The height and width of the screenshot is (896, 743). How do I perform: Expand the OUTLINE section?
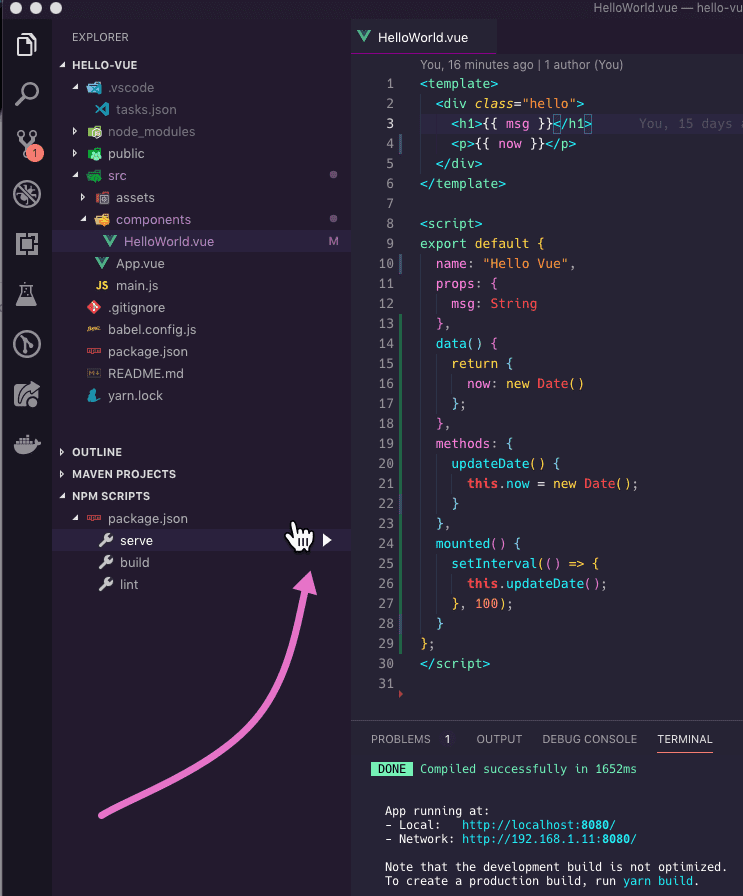click(97, 452)
